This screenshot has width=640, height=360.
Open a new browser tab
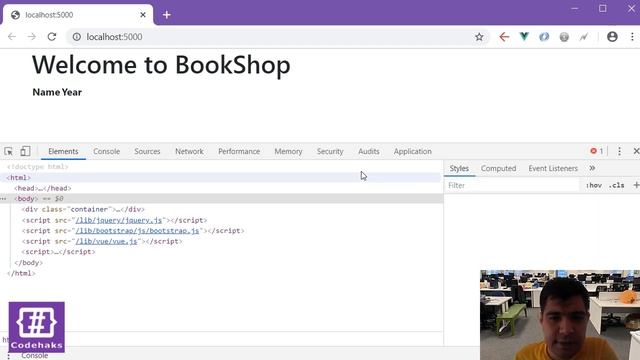[x=167, y=15]
